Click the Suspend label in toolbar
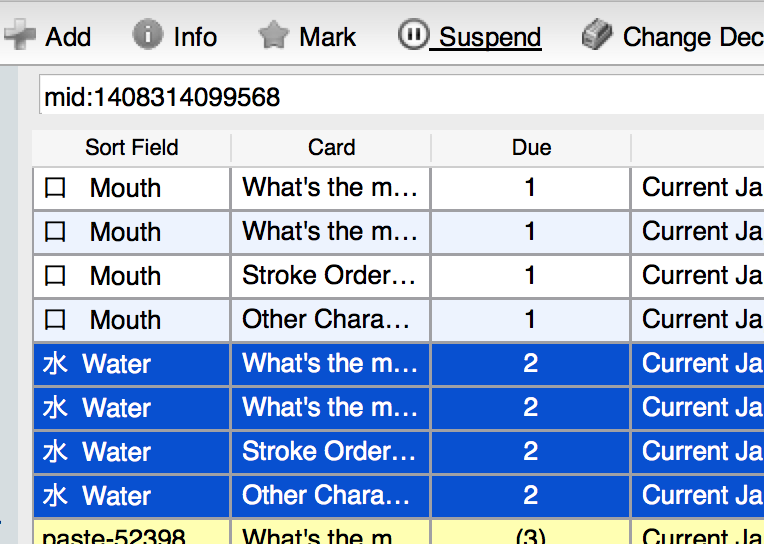764x544 pixels. (490, 38)
